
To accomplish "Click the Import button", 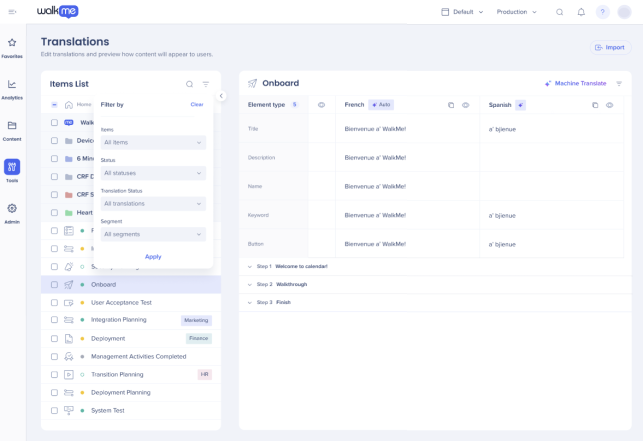I will coord(610,48).
